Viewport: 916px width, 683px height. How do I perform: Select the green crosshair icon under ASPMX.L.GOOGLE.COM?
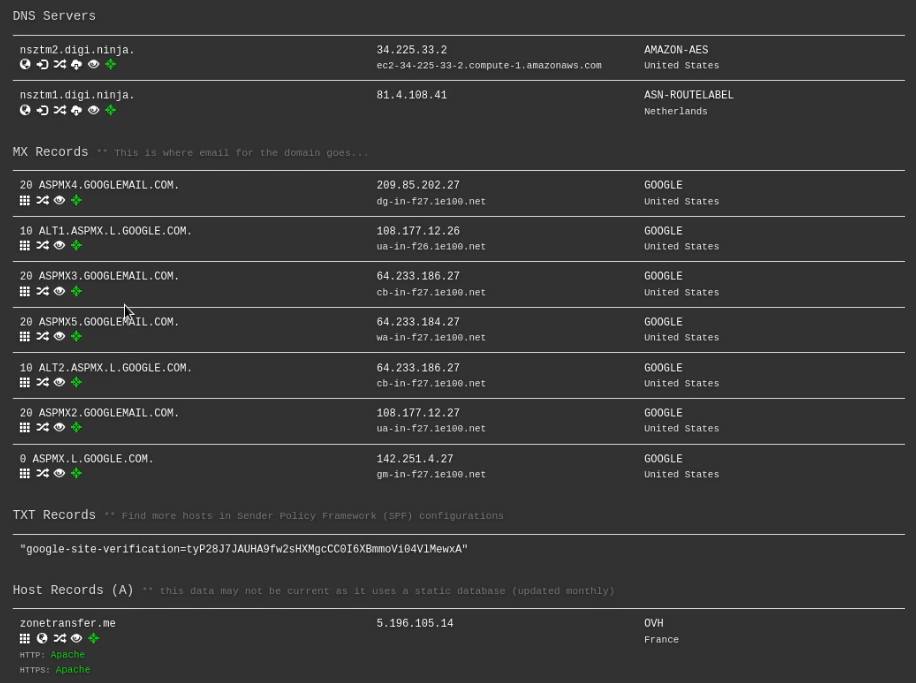coord(75,474)
